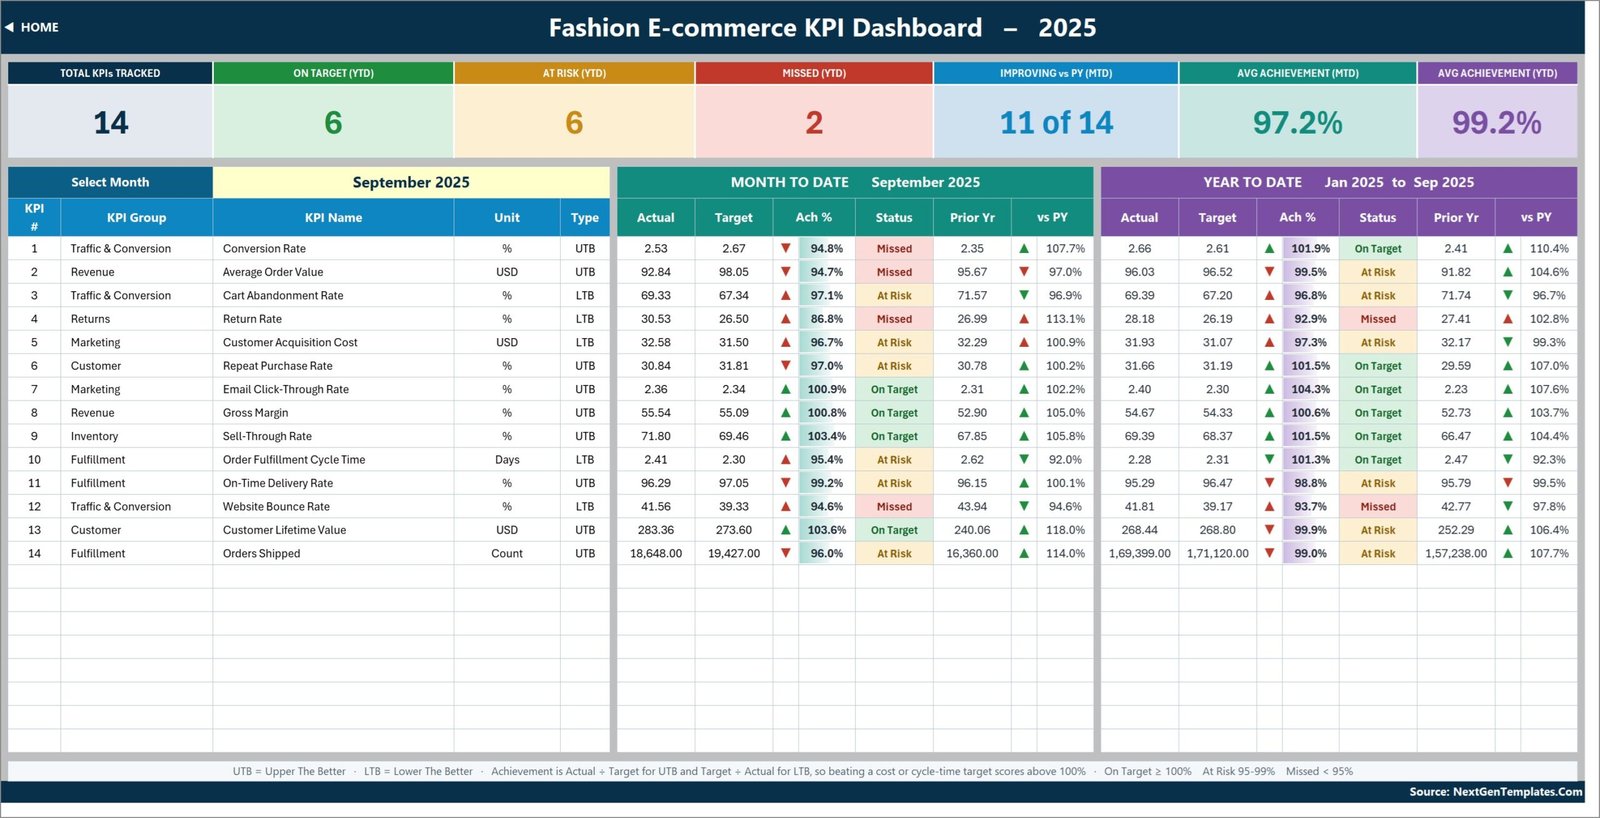Image resolution: width=1600 pixels, height=818 pixels.
Task: Click MTD up arrow for Customer Lifetime Value
Action: [786, 530]
